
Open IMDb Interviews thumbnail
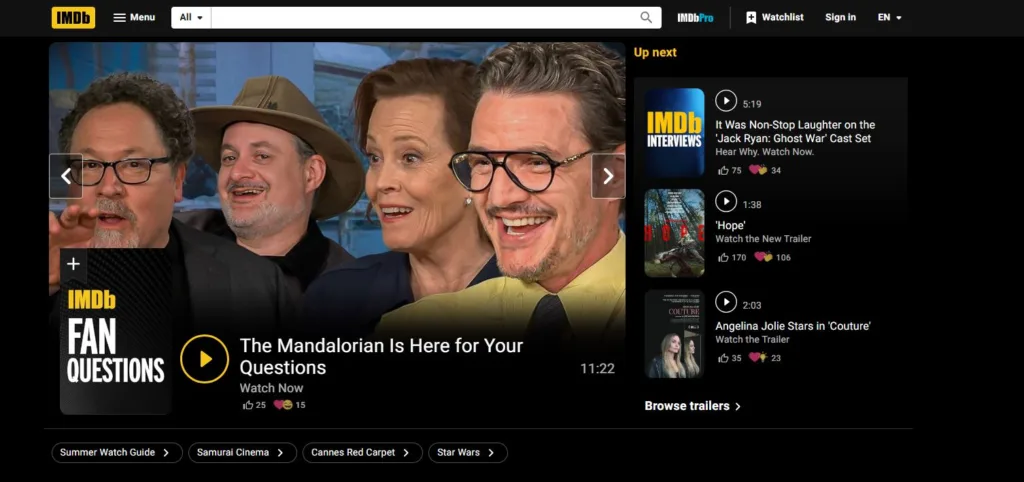(x=675, y=133)
